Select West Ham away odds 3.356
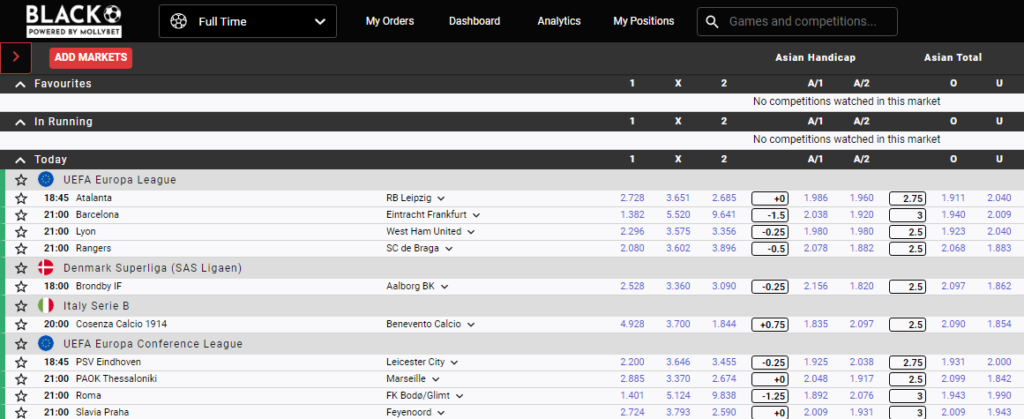The height and width of the screenshot is (419, 1024). [x=724, y=232]
